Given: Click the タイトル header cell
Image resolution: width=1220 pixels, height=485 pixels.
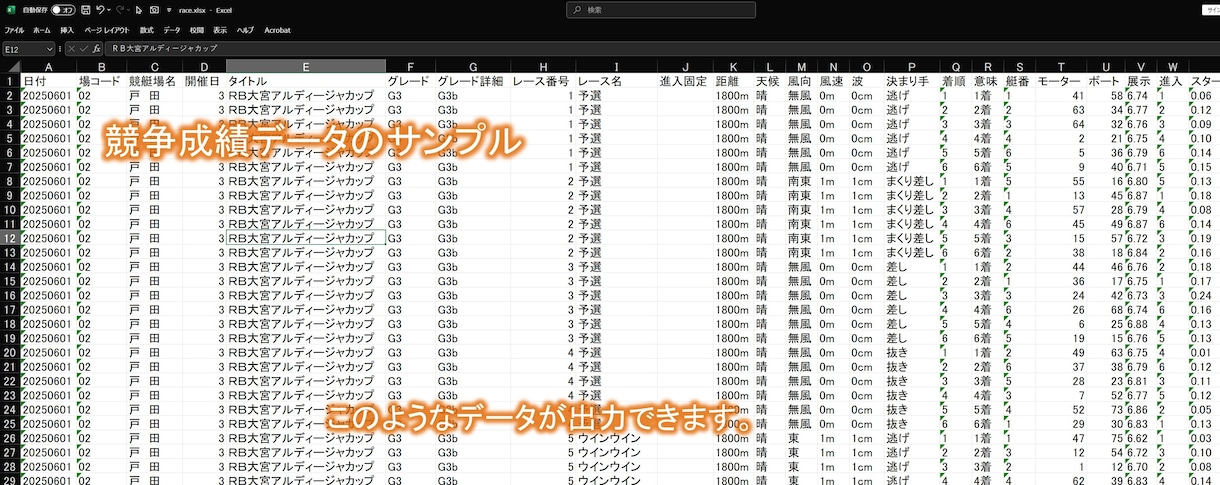Looking at the screenshot, I should coord(305,81).
